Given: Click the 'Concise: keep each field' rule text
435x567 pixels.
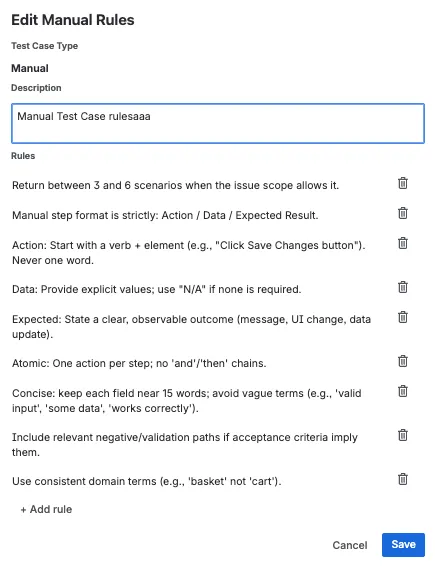Looking at the screenshot, I should 187,401.
